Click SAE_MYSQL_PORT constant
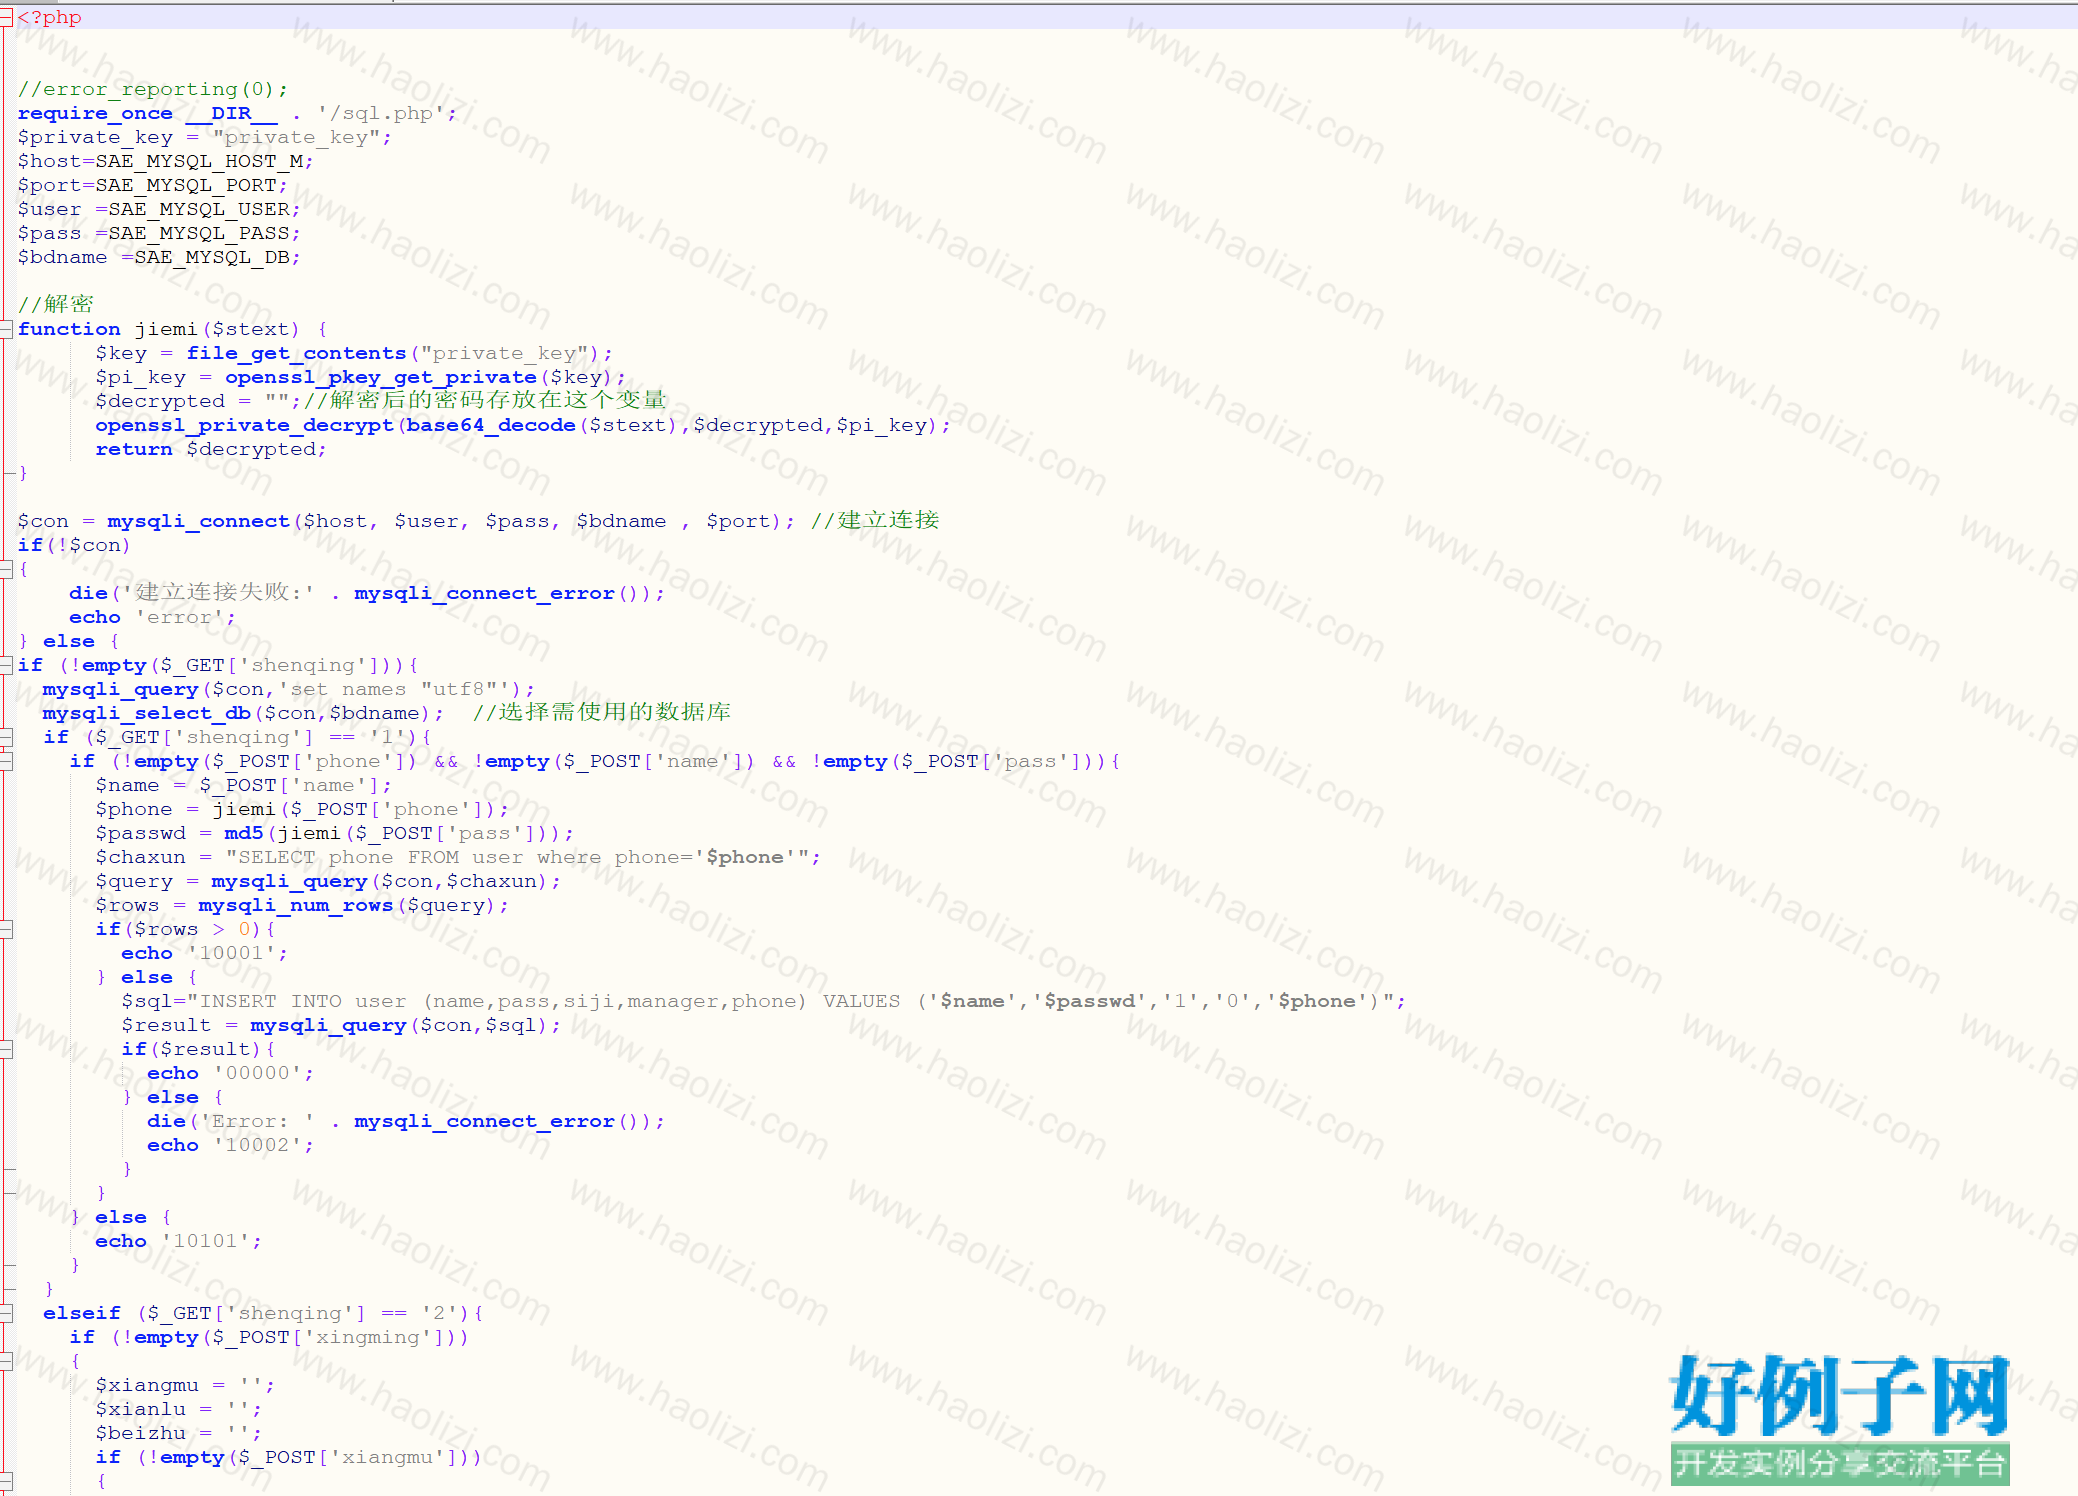Image resolution: width=2078 pixels, height=1496 pixels. 186,185
